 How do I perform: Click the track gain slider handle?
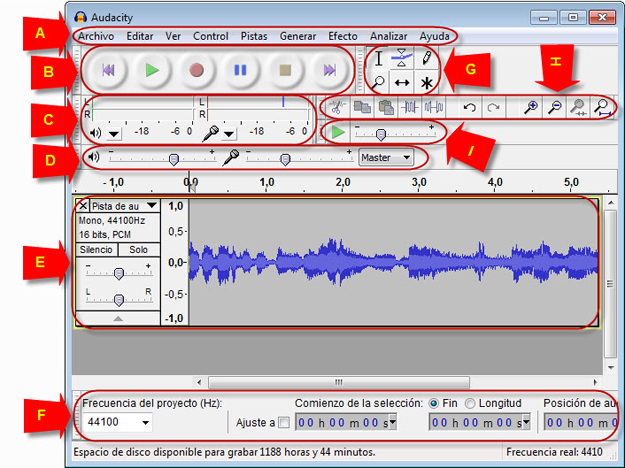click(x=119, y=273)
